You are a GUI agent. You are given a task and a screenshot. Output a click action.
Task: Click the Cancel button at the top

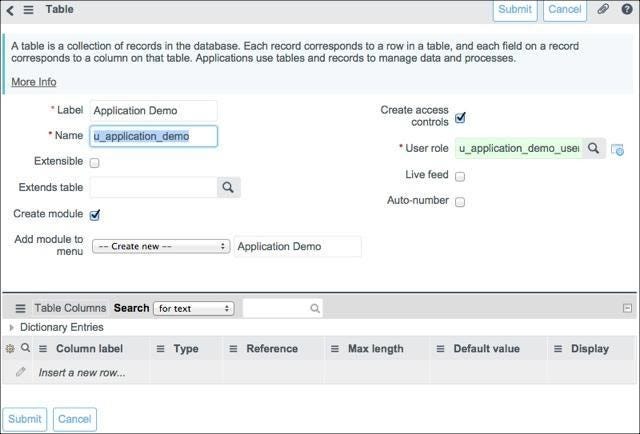point(564,10)
